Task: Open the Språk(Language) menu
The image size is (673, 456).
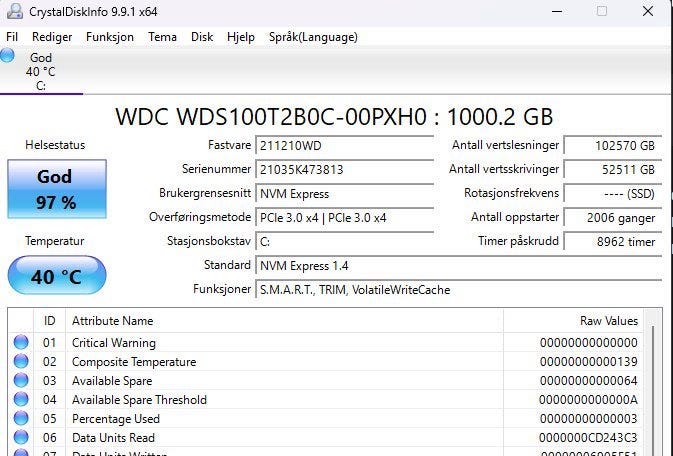Action: pos(313,37)
